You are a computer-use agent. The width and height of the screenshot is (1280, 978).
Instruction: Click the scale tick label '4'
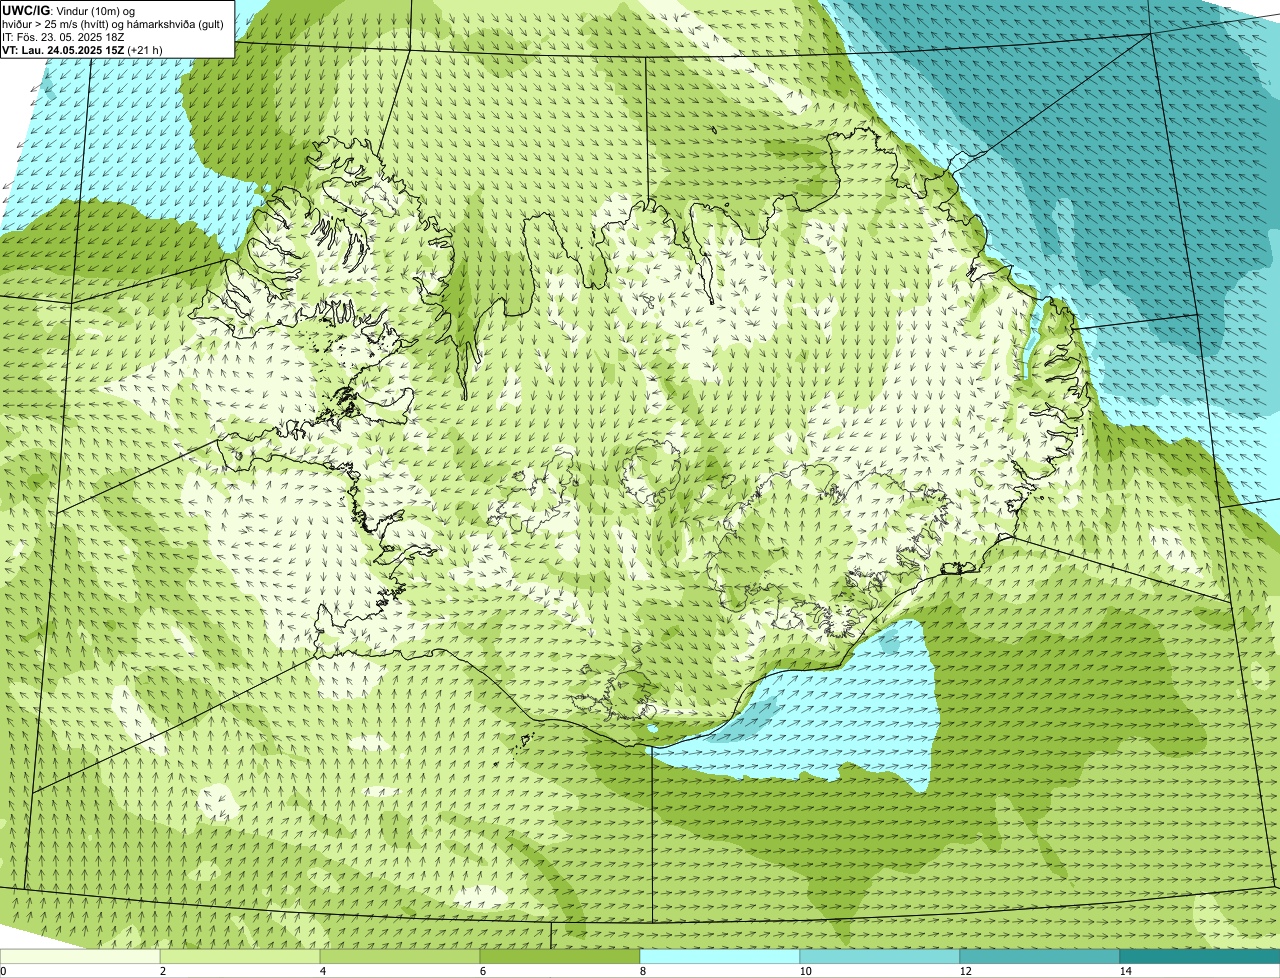(322, 971)
